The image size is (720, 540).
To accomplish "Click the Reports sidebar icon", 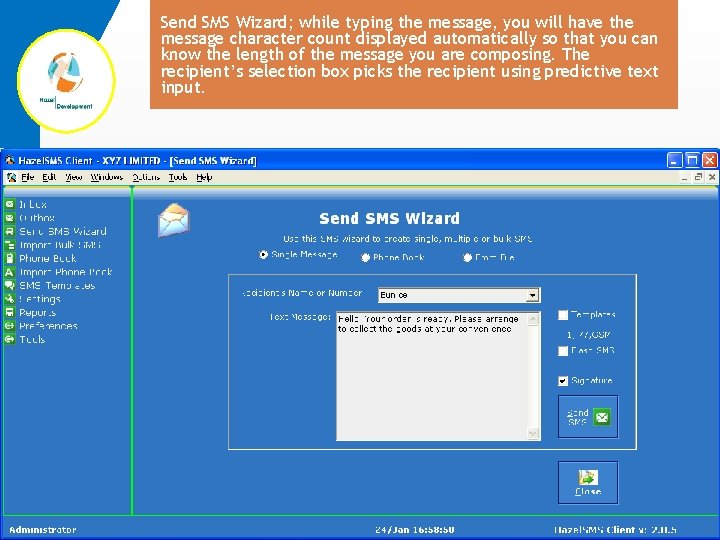I will [9, 312].
